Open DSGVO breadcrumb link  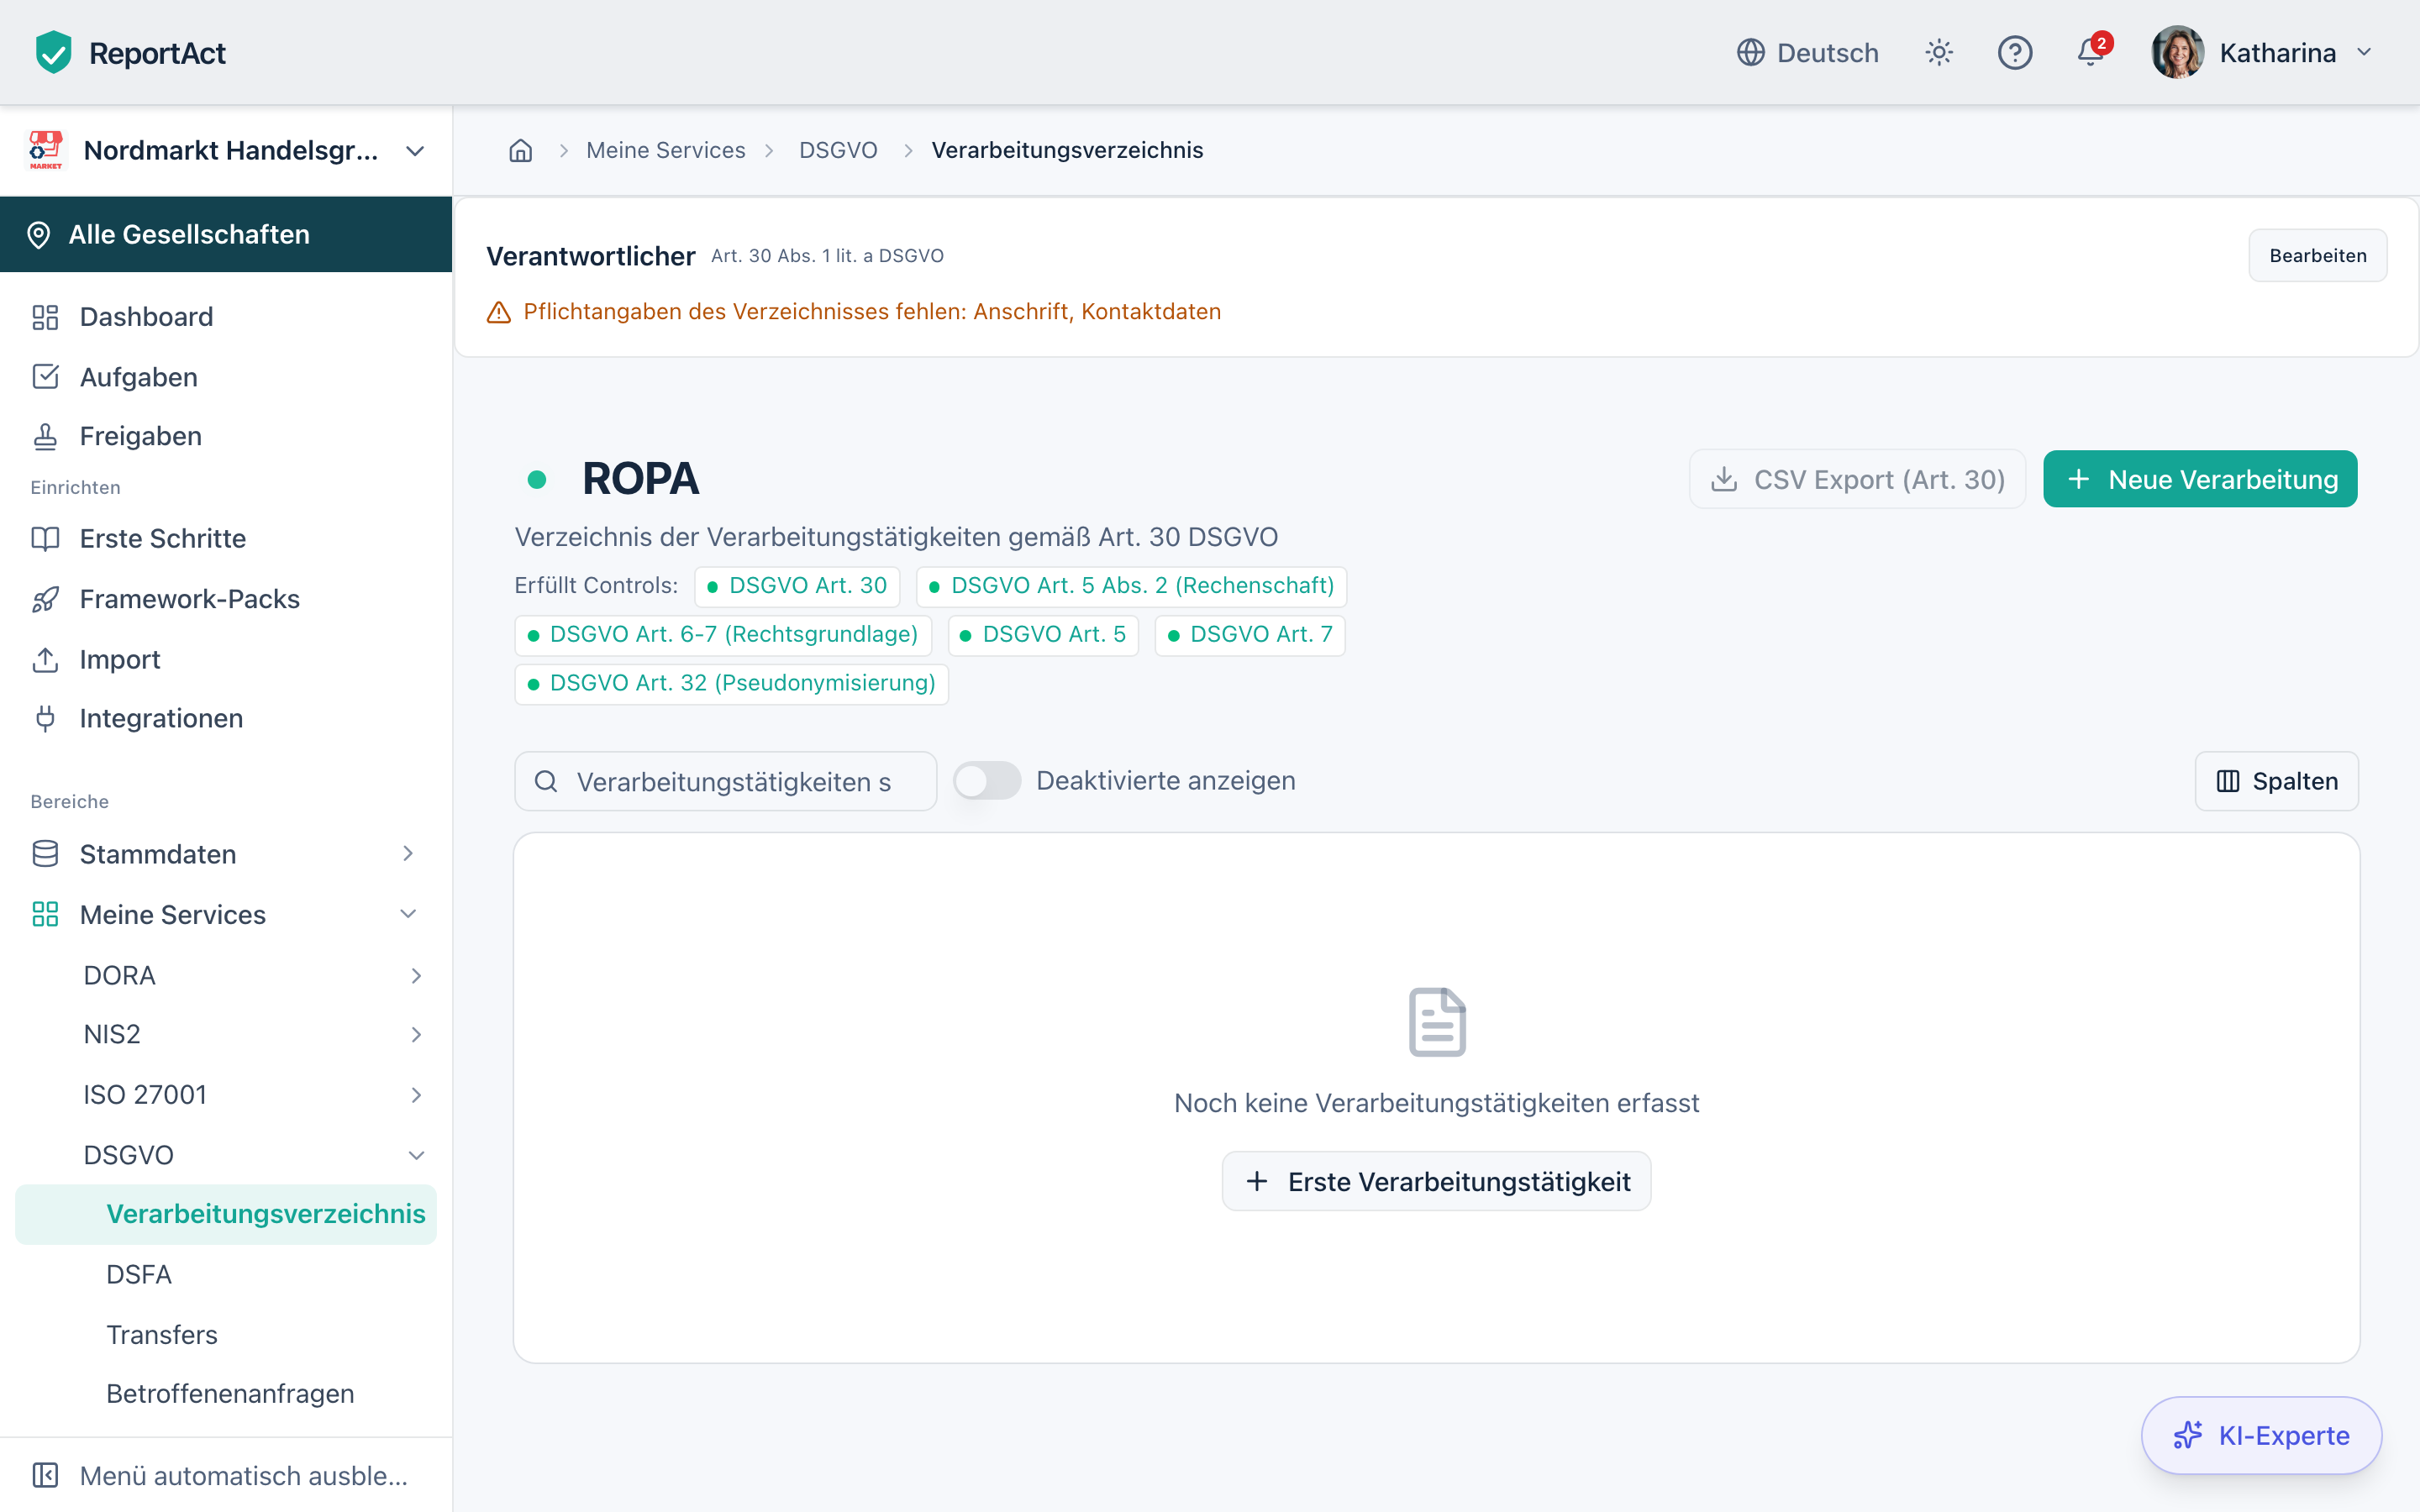[838, 150]
